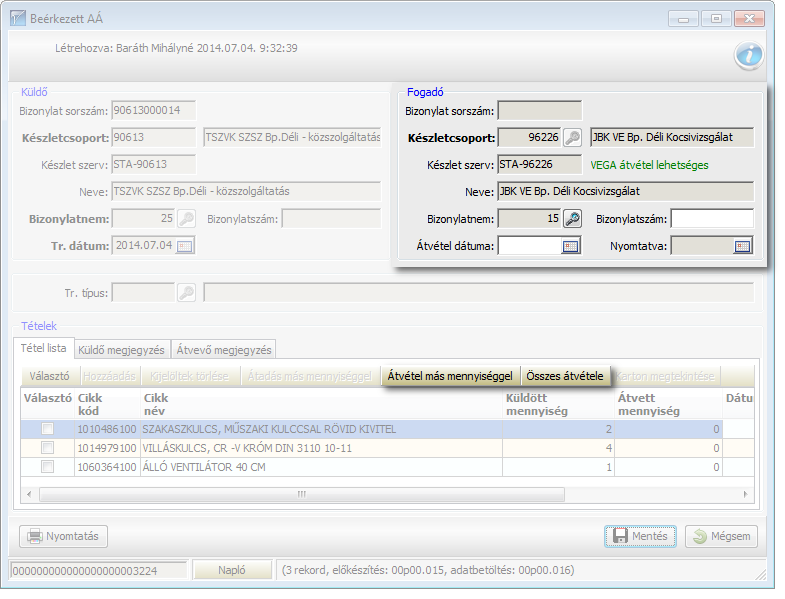
Task: Click the Választó toolbar button
Action: click(49, 376)
